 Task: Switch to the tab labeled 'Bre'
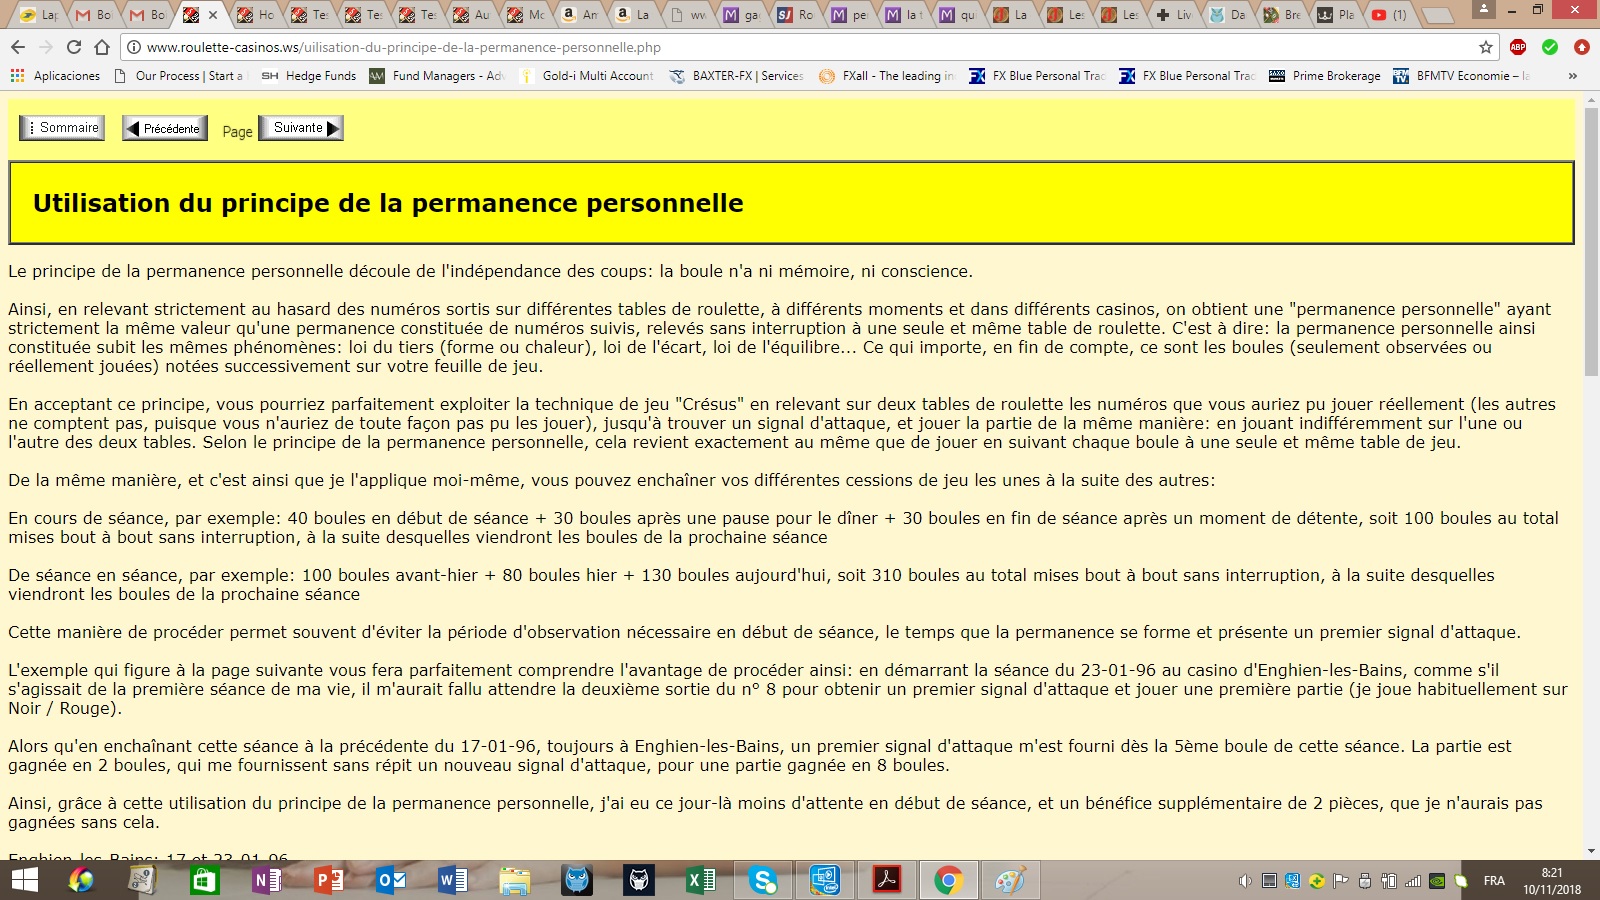tap(1282, 15)
